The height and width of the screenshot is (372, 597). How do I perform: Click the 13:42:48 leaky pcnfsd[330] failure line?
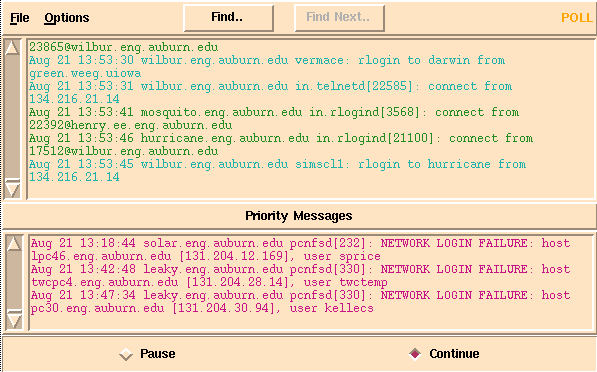(301, 269)
